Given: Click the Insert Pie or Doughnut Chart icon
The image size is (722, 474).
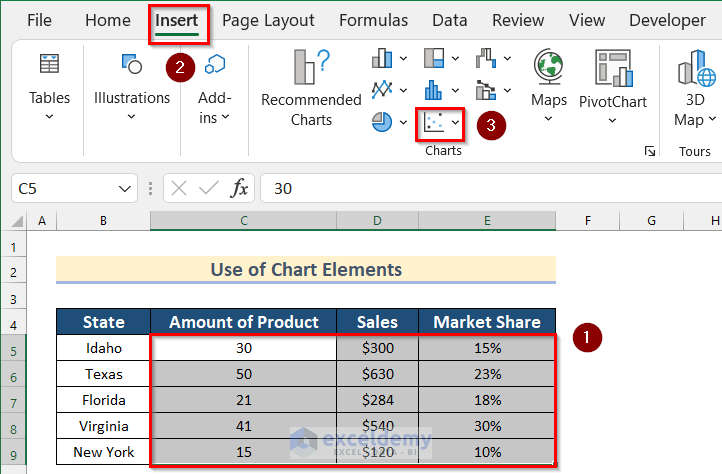Looking at the screenshot, I should 383,121.
